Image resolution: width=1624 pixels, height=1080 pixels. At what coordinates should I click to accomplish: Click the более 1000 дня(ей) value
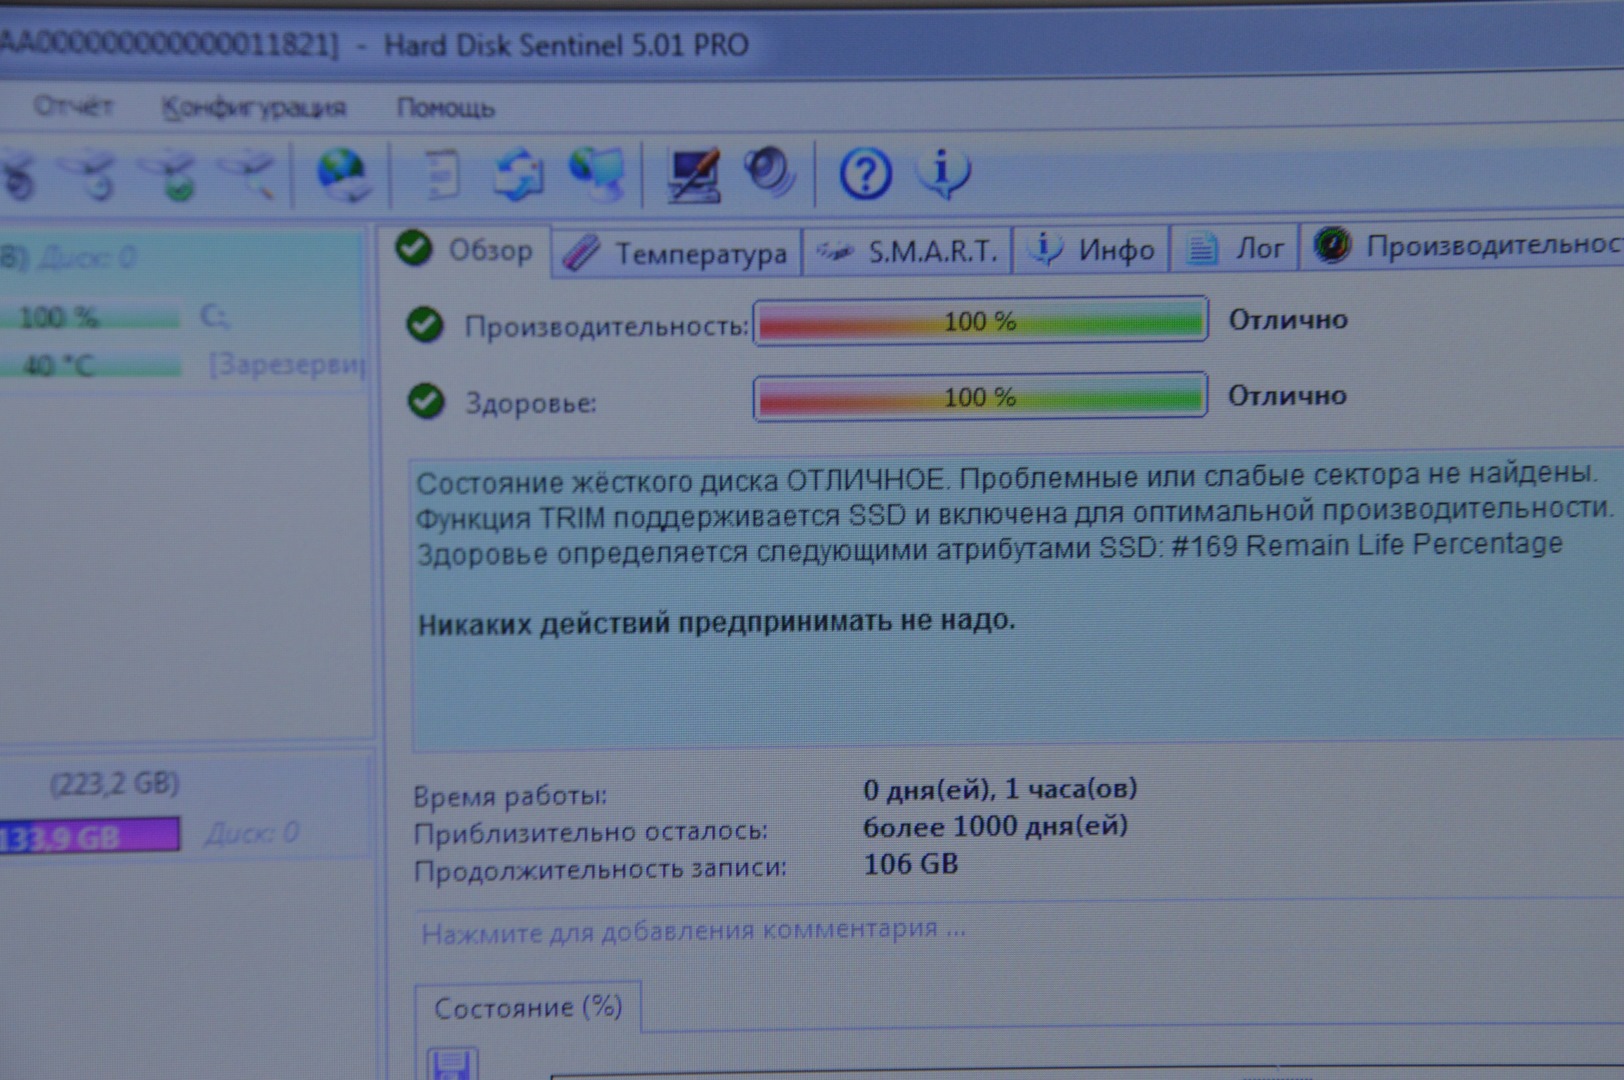pyautogui.click(x=995, y=826)
